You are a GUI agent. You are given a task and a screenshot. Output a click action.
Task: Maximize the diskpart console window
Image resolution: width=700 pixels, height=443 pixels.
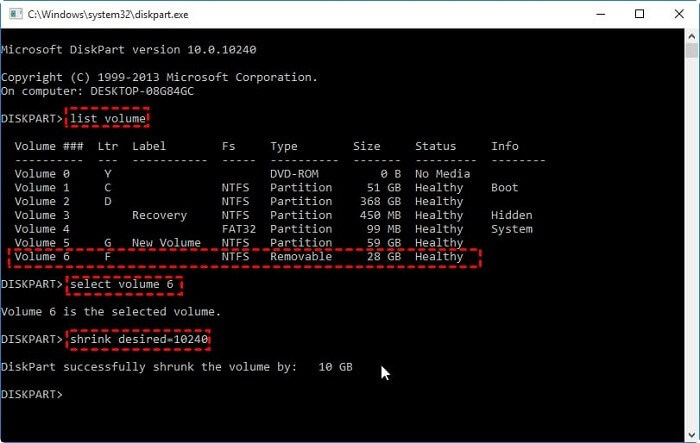(x=639, y=14)
